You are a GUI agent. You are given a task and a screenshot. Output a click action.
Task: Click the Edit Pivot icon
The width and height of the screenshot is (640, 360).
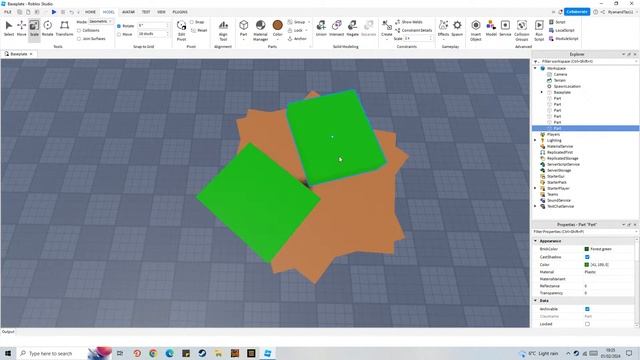(x=182, y=30)
